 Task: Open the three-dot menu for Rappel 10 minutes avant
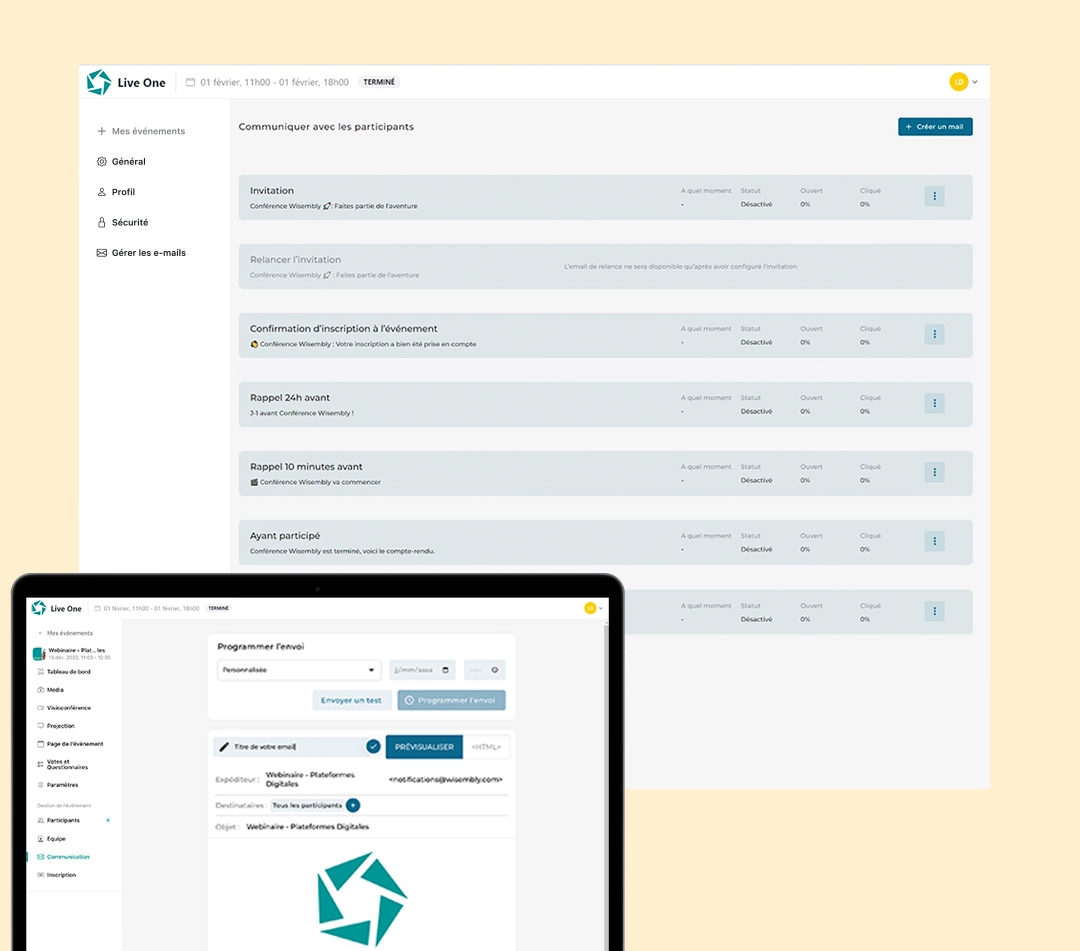click(x=934, y=472)
